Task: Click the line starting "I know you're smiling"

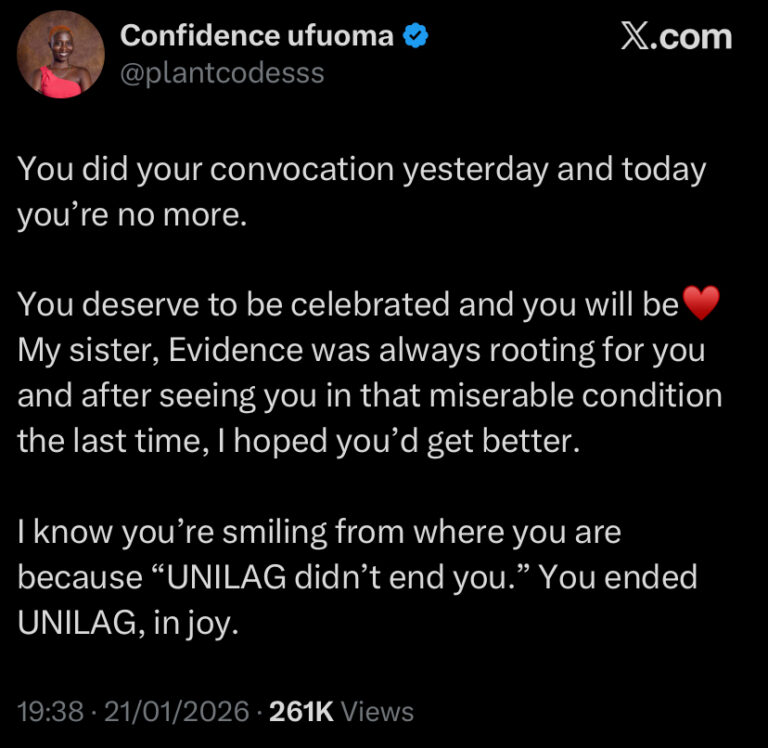Action: (x=319, y=532)
